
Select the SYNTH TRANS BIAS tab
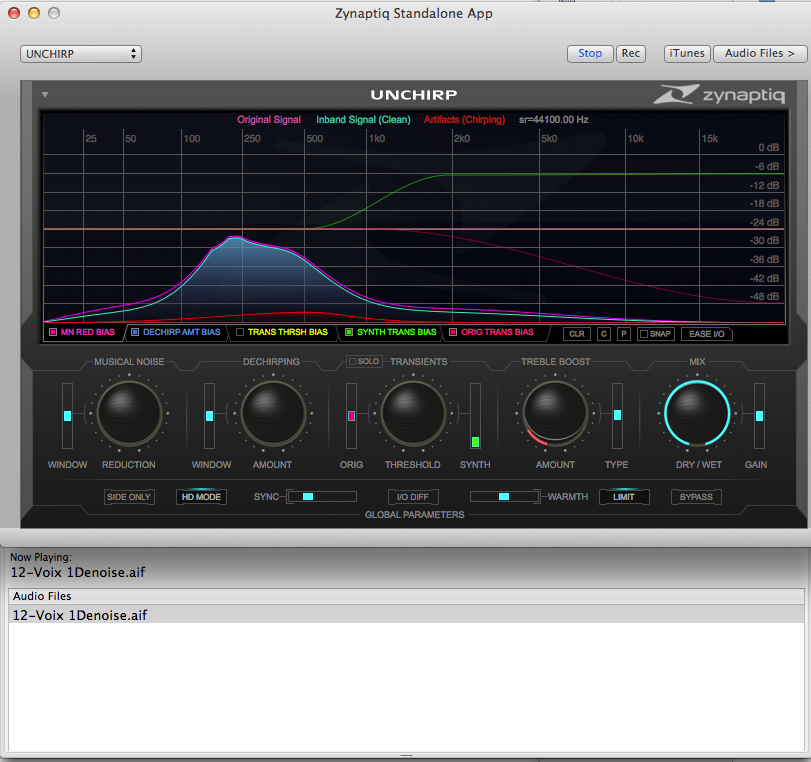(392, 332)
